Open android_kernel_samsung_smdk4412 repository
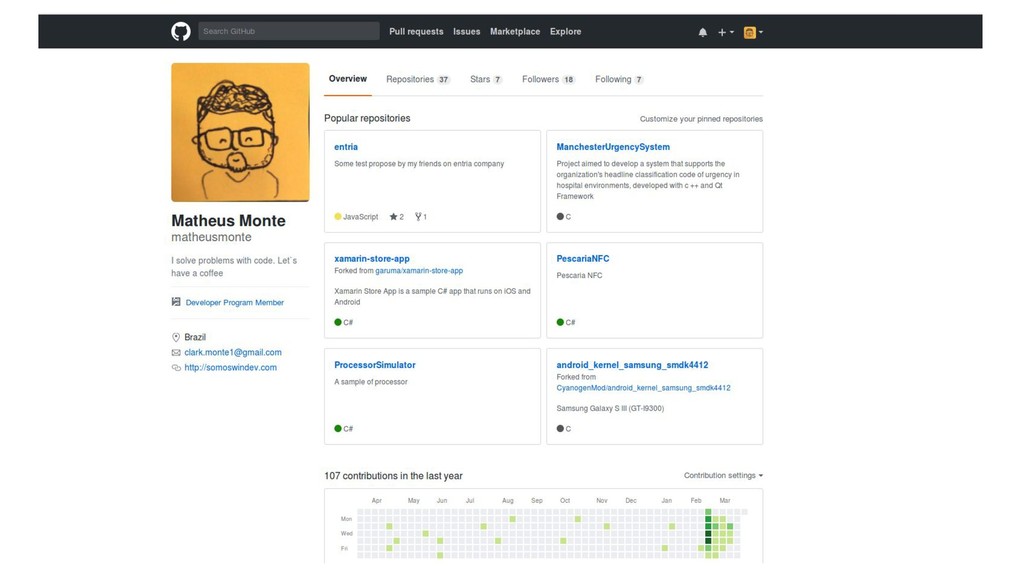The image size is (1024, 576). (632, 365)
